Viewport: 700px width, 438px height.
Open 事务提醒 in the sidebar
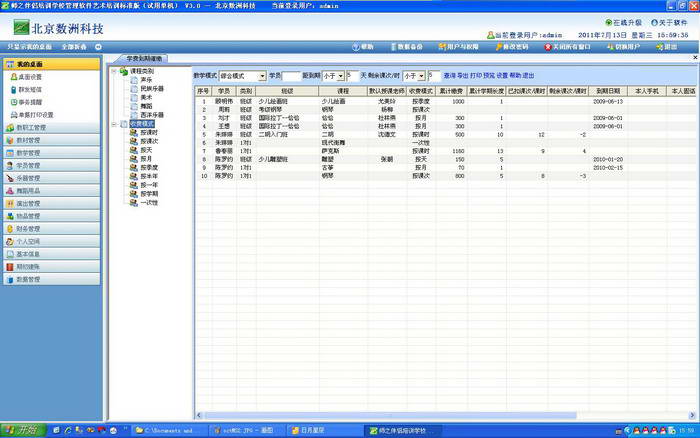pyautogui.click(x=26, y=102)
